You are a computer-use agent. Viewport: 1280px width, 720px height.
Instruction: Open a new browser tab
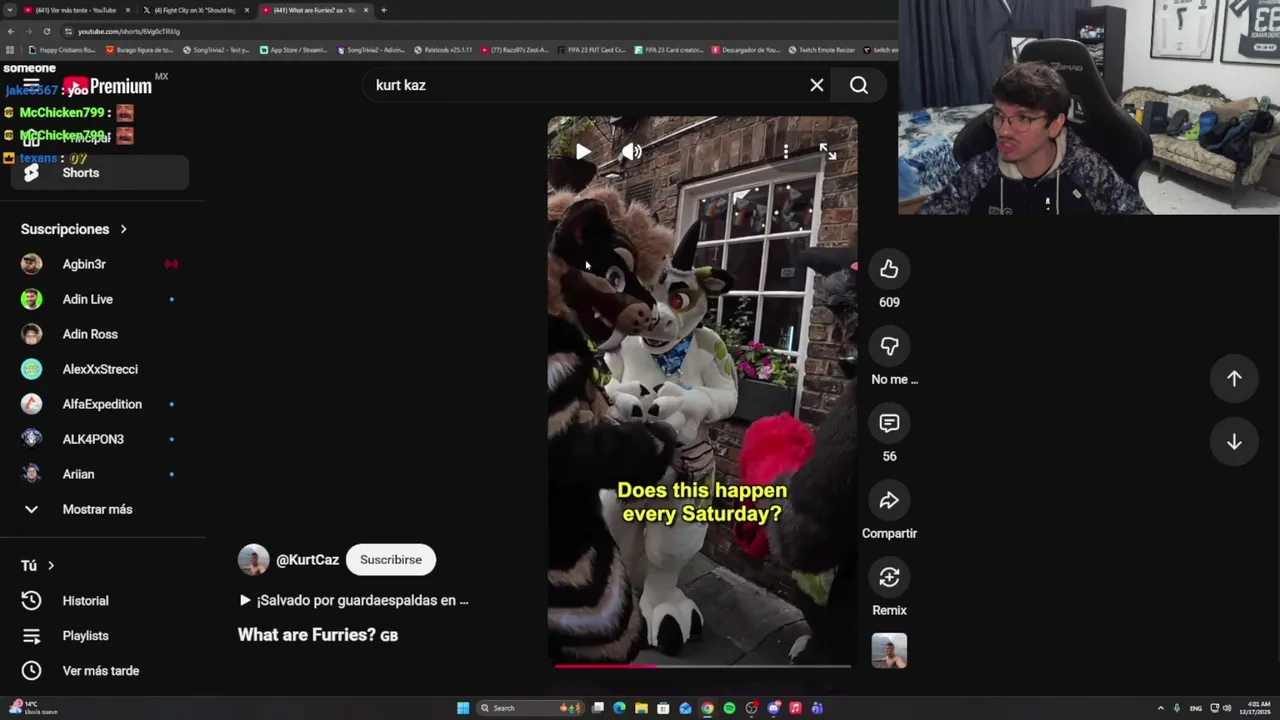(384, 10)
